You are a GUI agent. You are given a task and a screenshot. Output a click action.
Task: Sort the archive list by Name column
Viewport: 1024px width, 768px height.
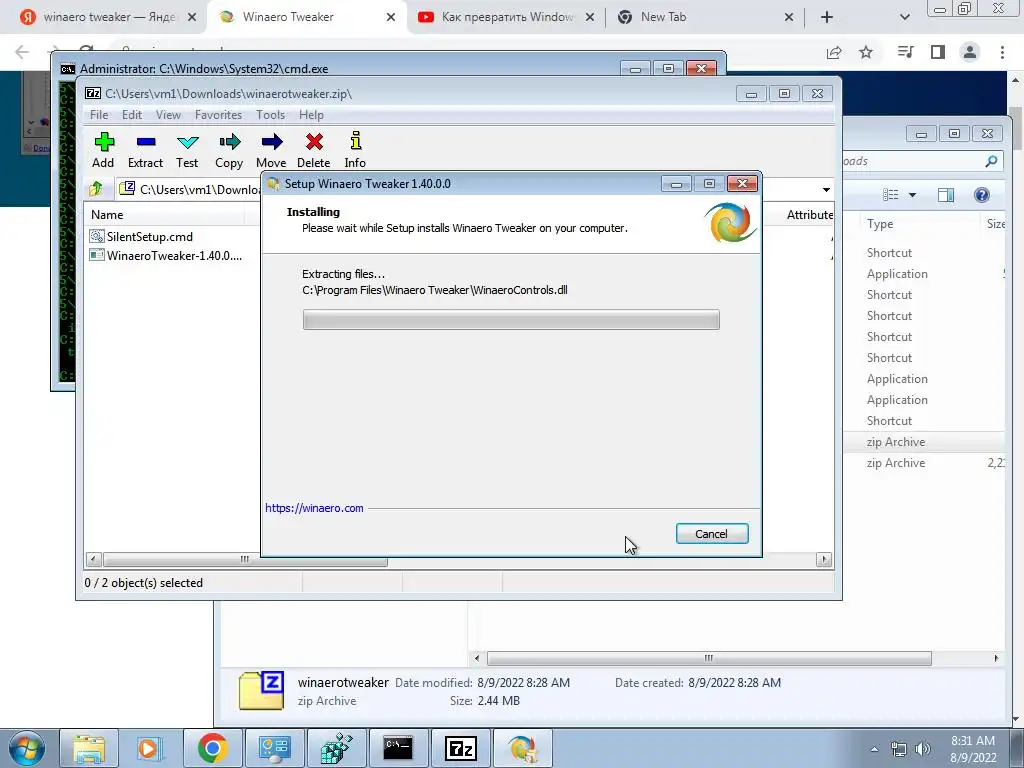[x=107, y=215]
